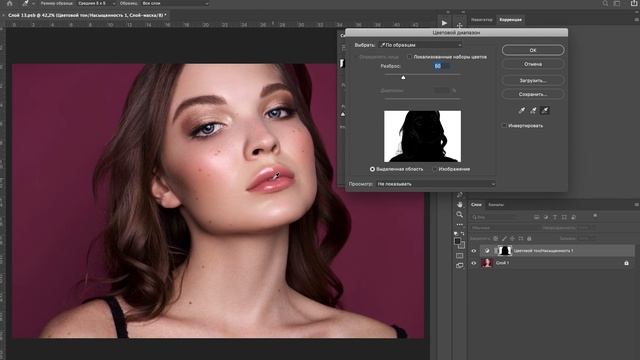Click the Разброс slider handle
640x360 pixels.
coord(403,77)
